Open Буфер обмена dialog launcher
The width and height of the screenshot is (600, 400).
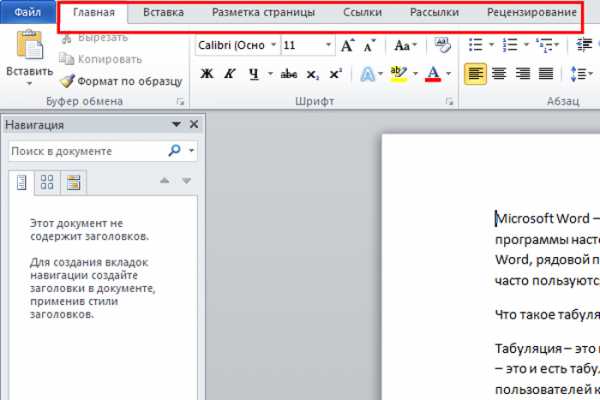pyautogui.click(x=180, y=101)
